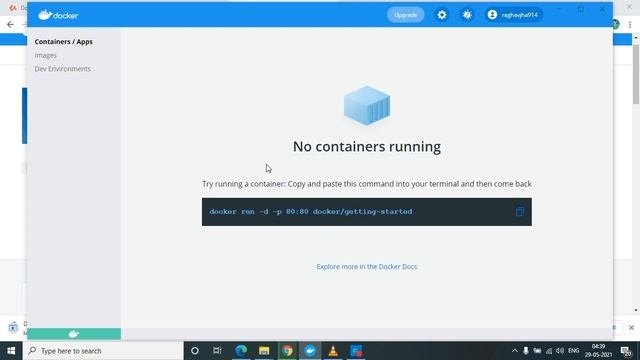Open the Windows Start menu

tap(11, 351)
